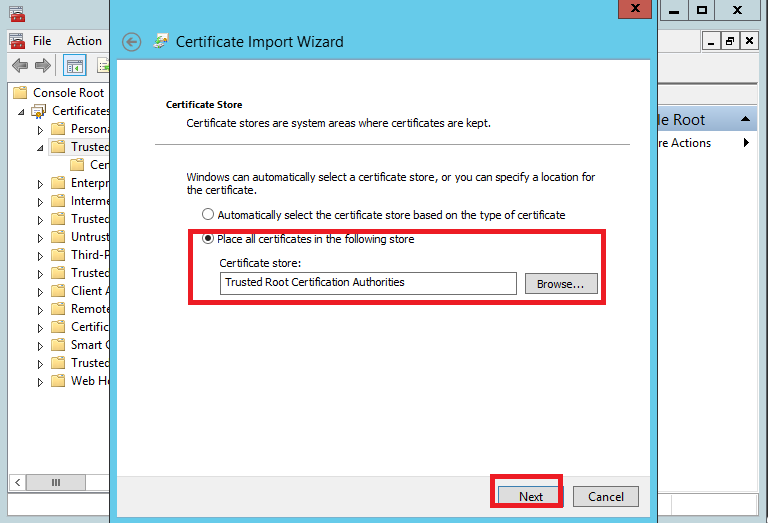Click the wizard's back arrow button
The height and width of the screenshot is (523, 768).
[131, 42]
